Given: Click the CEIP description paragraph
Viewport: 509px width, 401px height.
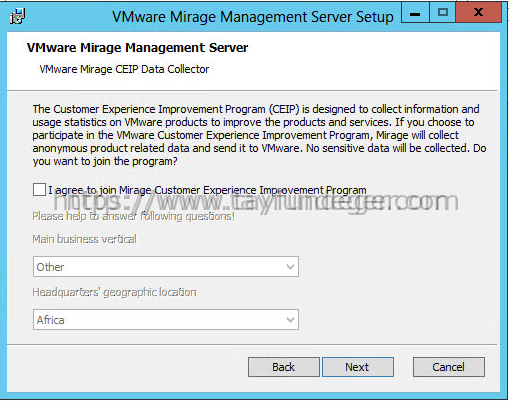Looking at the screenshot, I should pos(259,135).
